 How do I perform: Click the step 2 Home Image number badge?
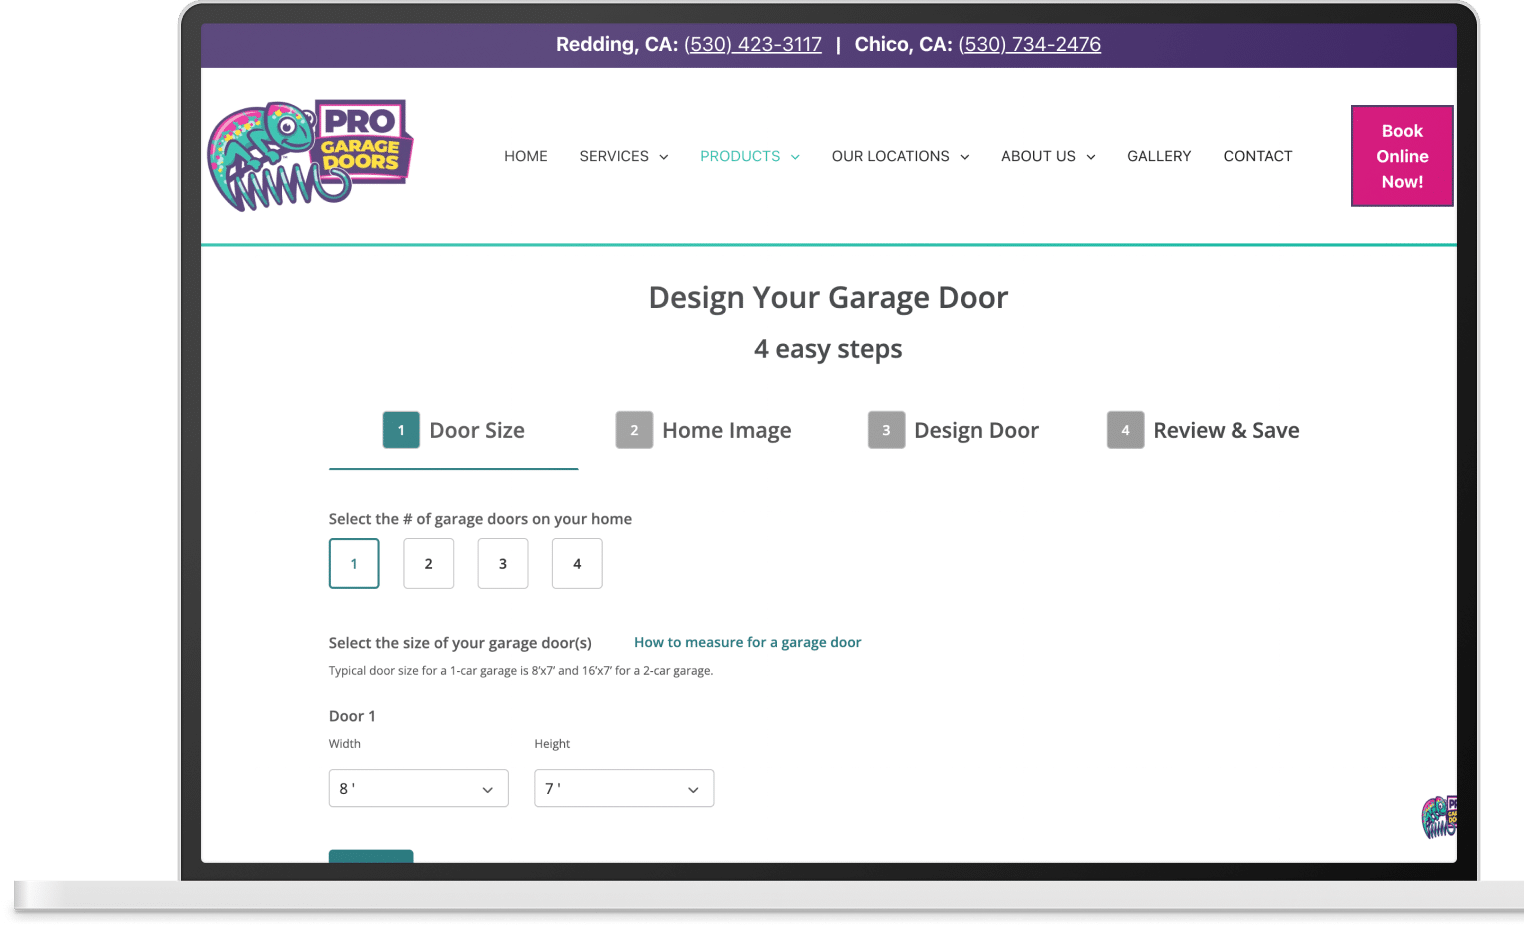(x=634, y=430)
